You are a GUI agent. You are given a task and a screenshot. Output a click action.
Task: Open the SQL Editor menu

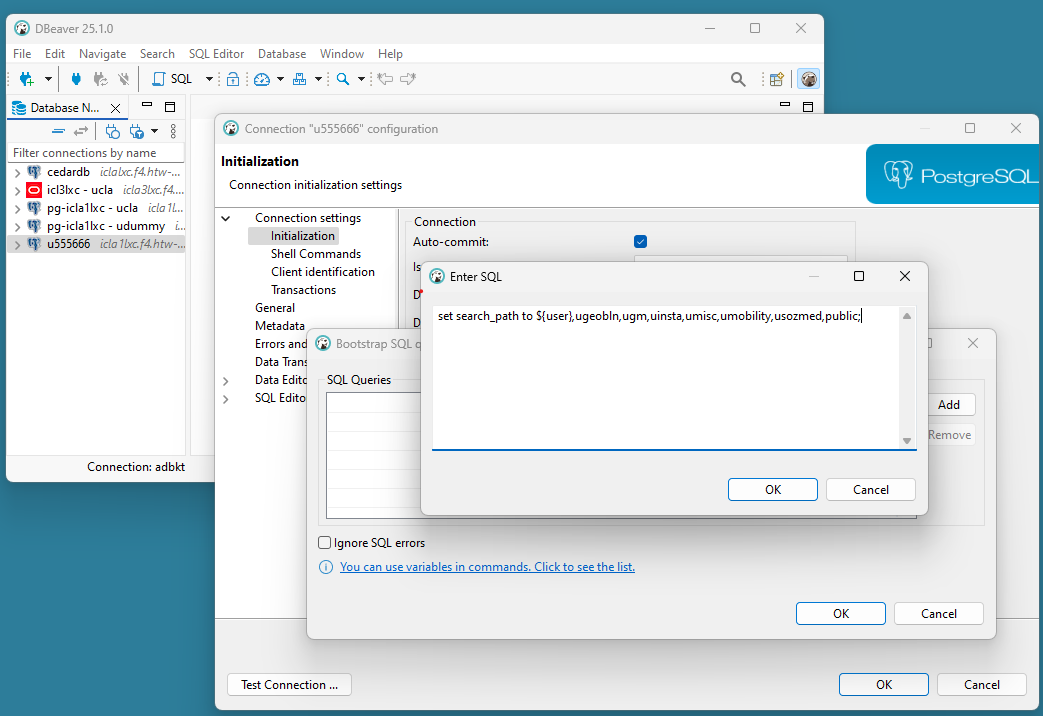(216, 54)
